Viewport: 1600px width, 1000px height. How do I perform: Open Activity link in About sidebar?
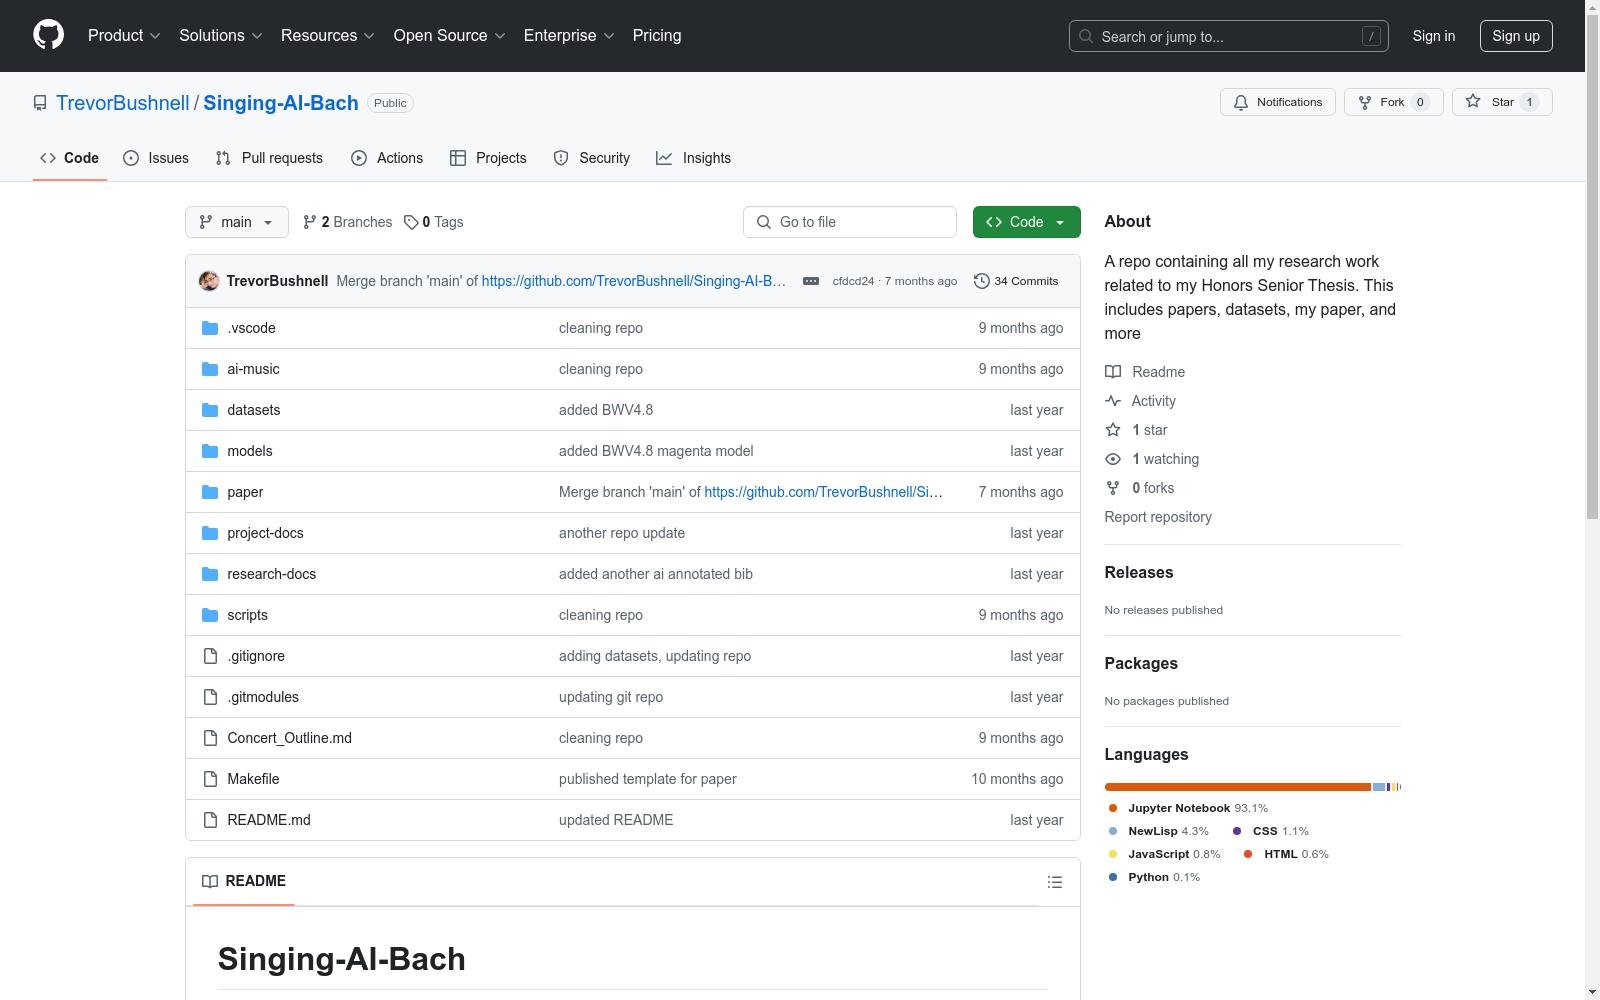coord(1141,401)
